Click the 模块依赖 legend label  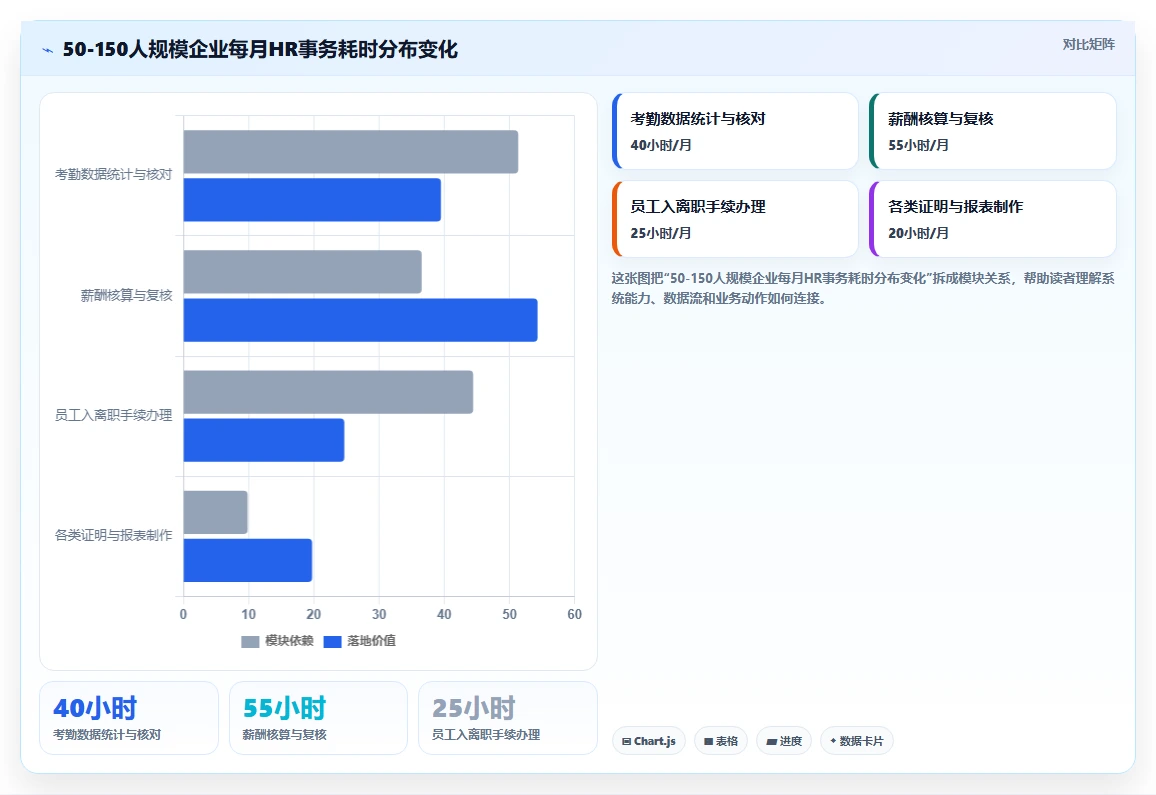pos(289,641)
